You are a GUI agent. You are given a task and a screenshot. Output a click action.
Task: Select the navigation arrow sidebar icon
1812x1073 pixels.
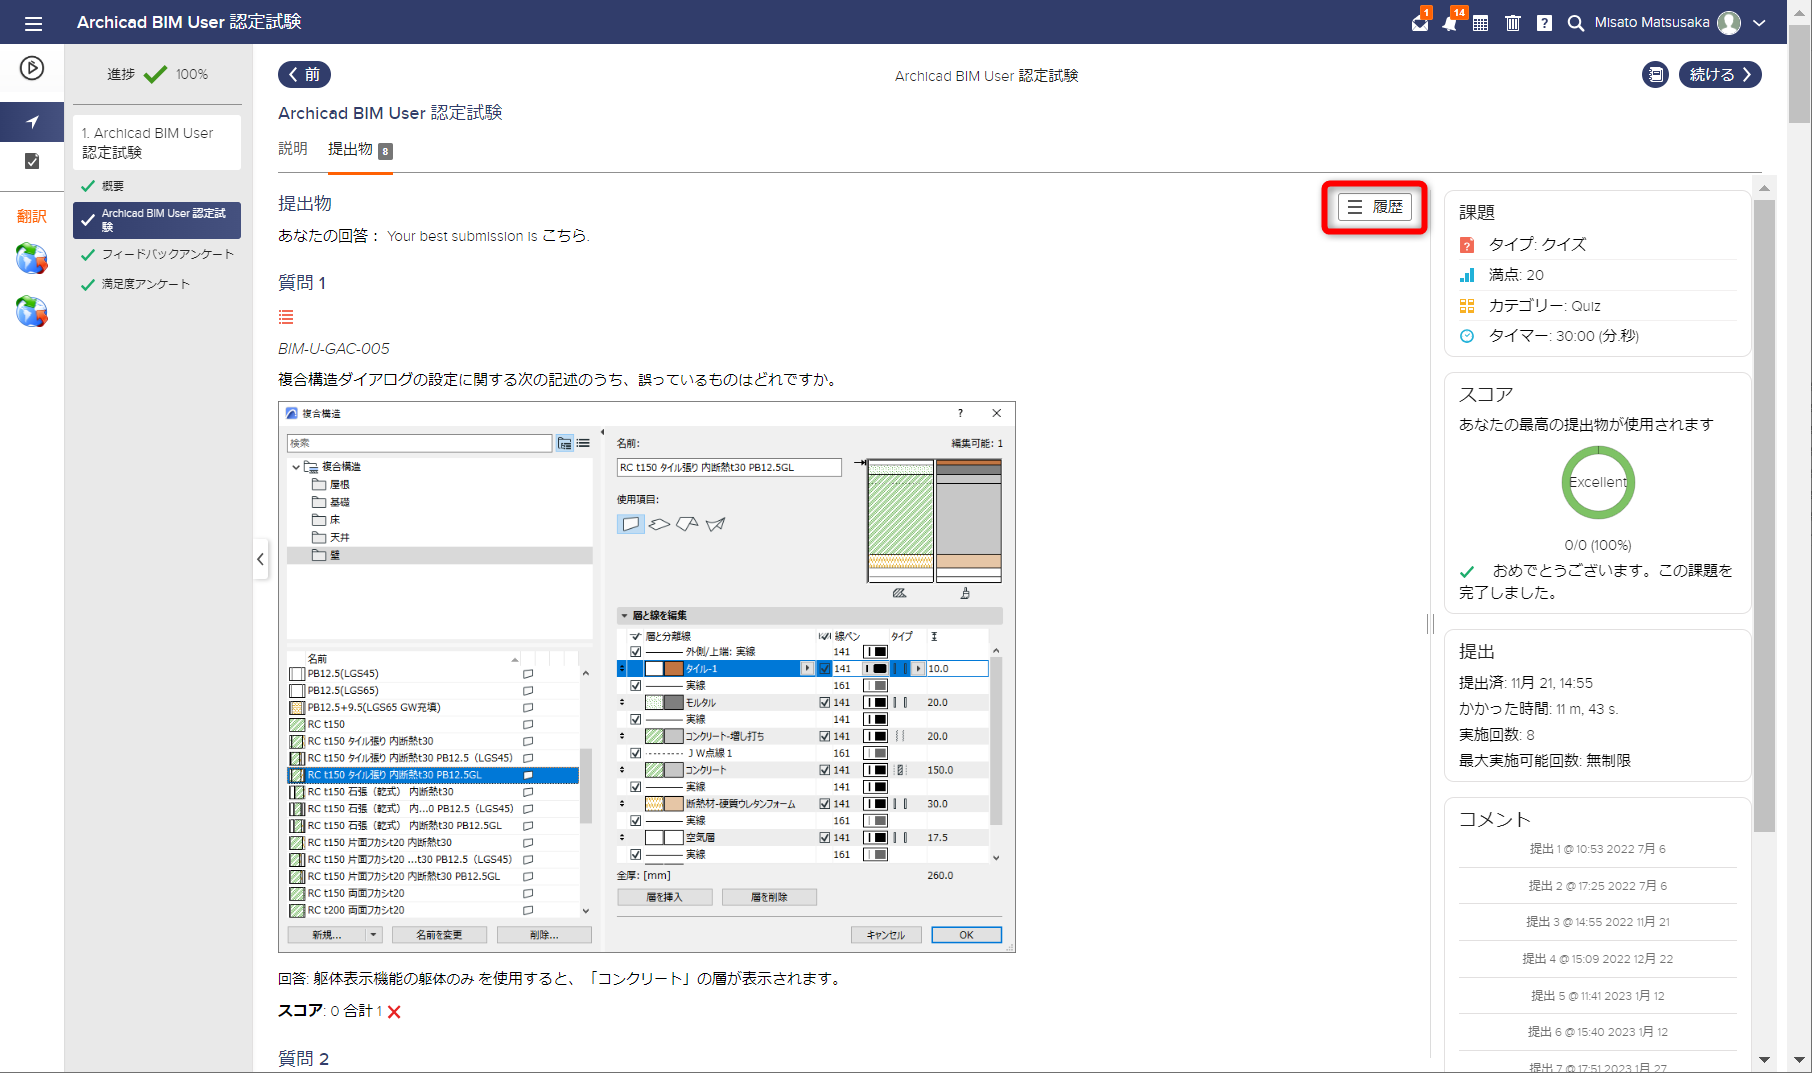pyautogui.click(x=32, y=122)
